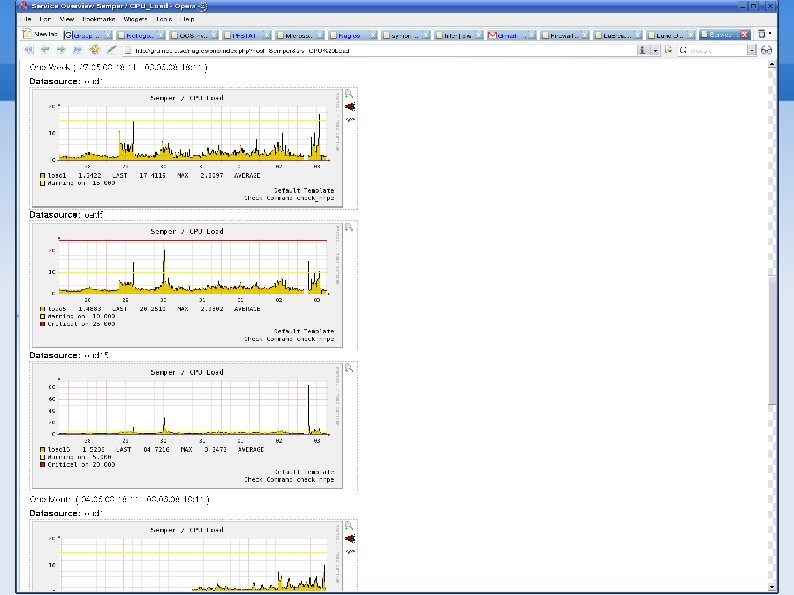Open the Widgets menu
794x595 pixels.
[x=135, y=19]
